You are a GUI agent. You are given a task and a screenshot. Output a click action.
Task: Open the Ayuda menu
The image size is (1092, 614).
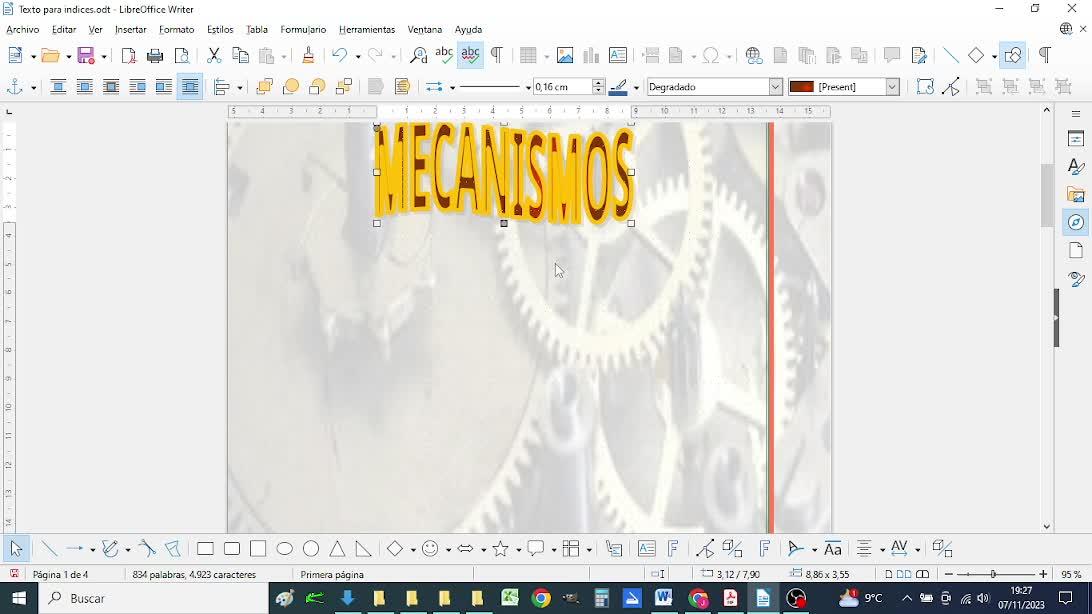(468, 29)
